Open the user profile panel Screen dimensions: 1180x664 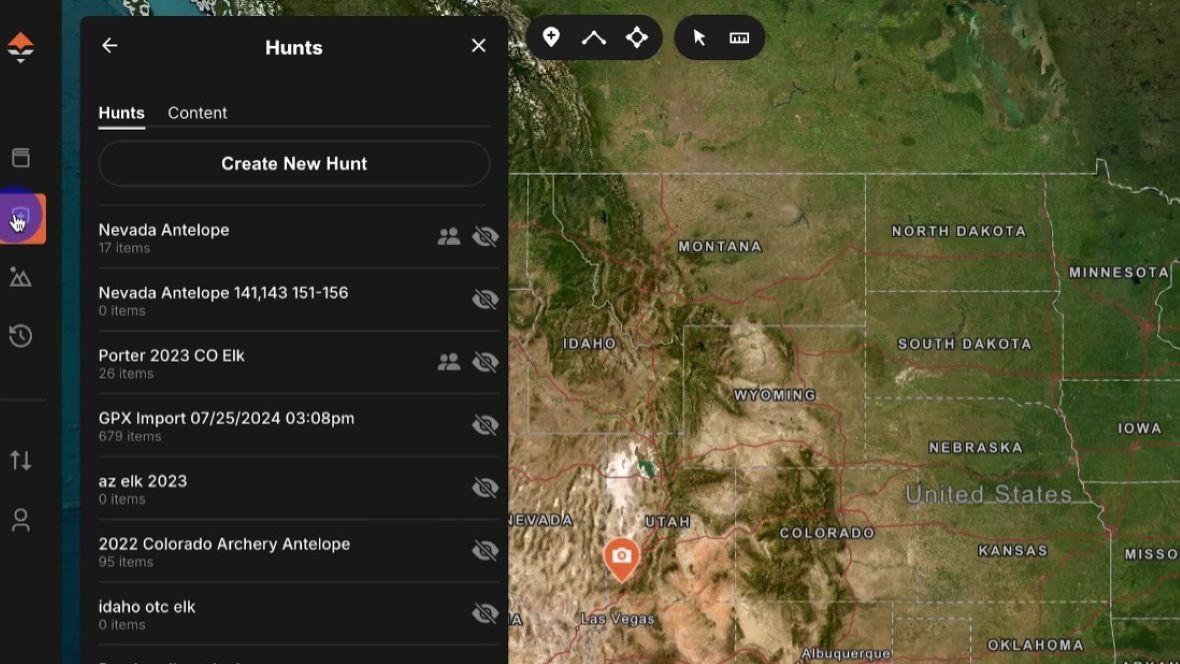tap(23, 519)
